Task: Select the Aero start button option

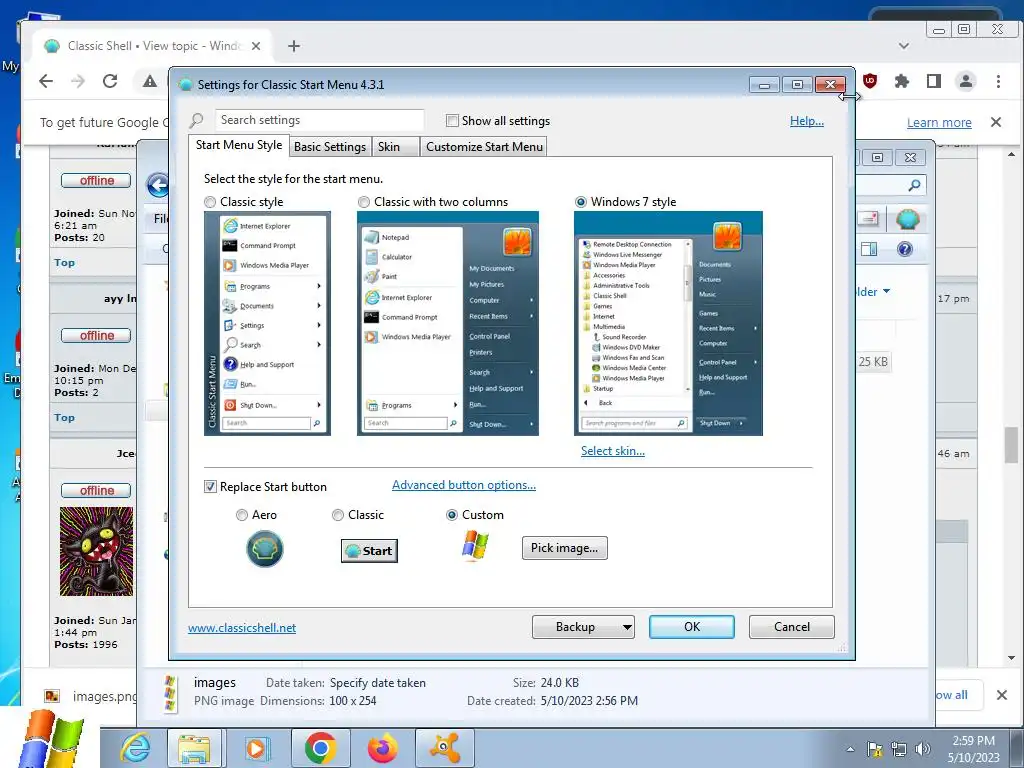Action: pos(242,515)
